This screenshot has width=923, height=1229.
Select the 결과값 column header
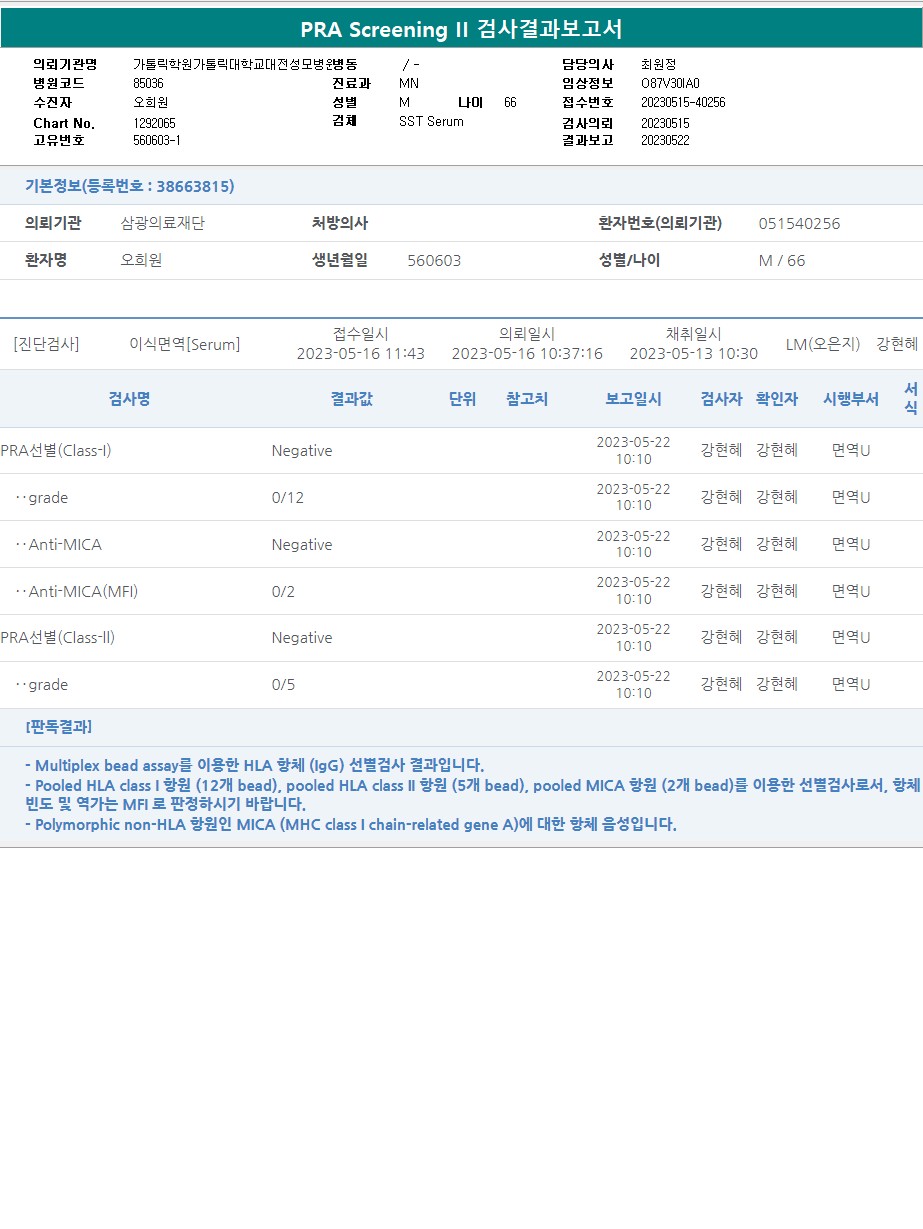coord(352,399)
